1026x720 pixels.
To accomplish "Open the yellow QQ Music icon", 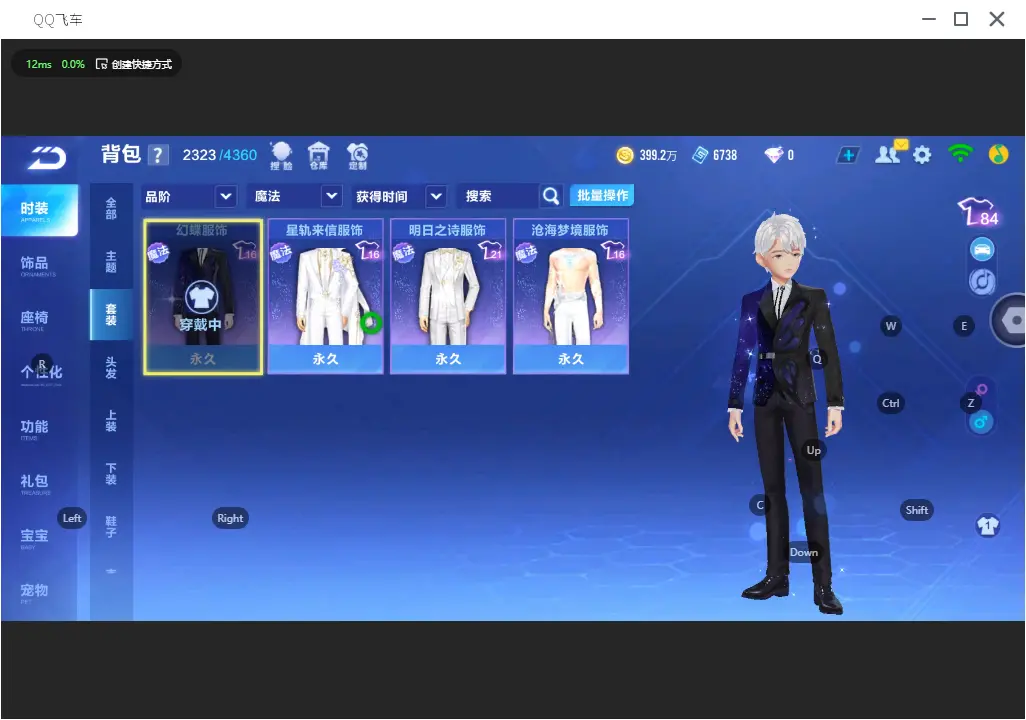I will [x=998, y=154].
